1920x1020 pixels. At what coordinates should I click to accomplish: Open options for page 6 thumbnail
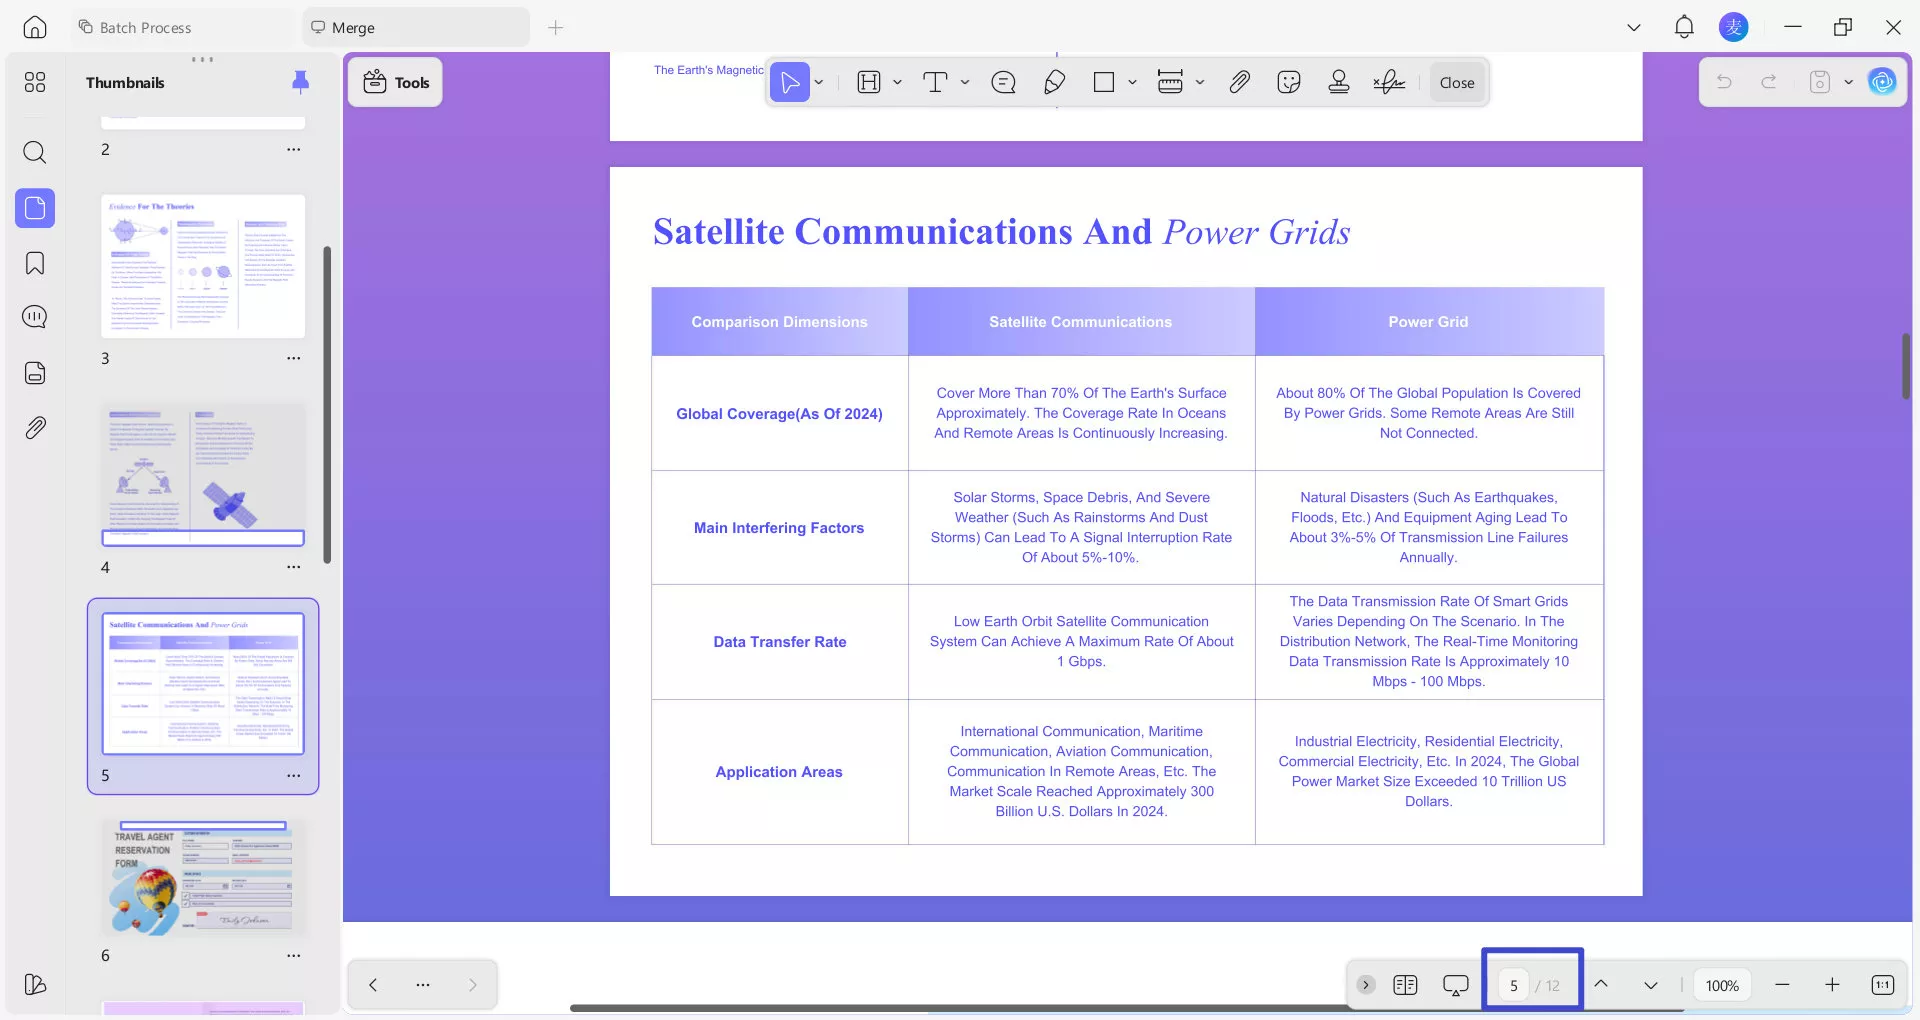[x=293, y=956]
